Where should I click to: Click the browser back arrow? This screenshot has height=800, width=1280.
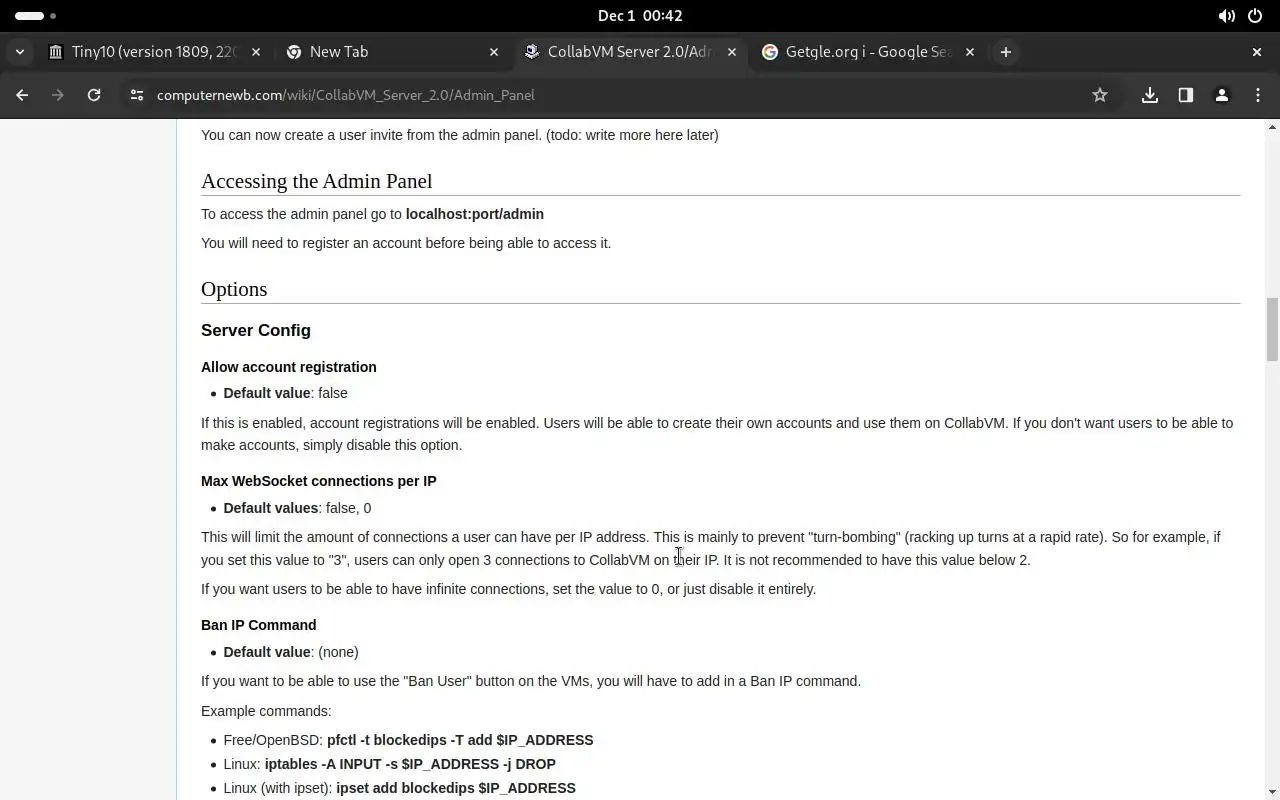22,95
